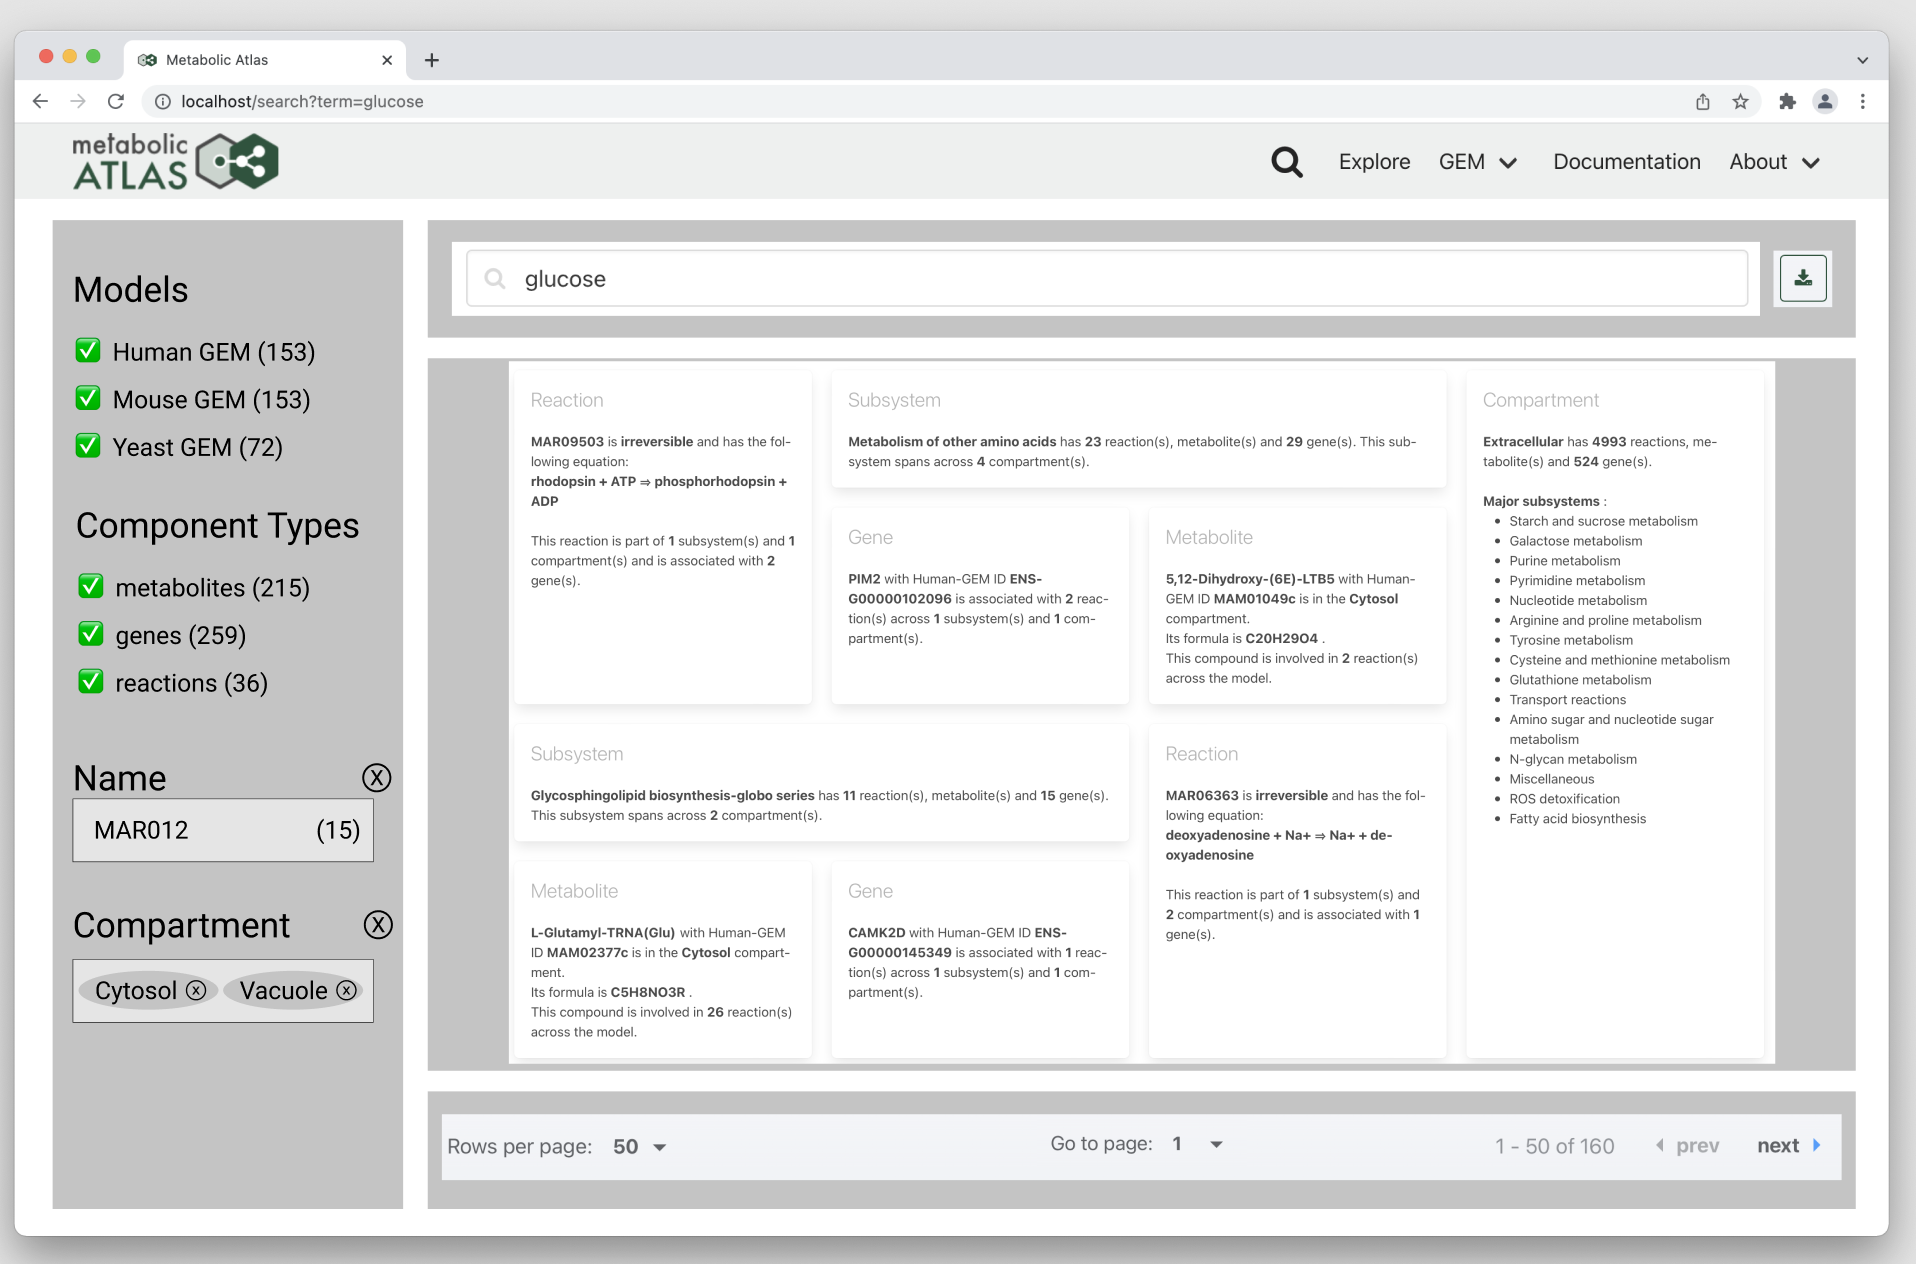Screen dimensions: 1916x1264
Task: Open the Documentation page
Action: tap(1626, 161)
